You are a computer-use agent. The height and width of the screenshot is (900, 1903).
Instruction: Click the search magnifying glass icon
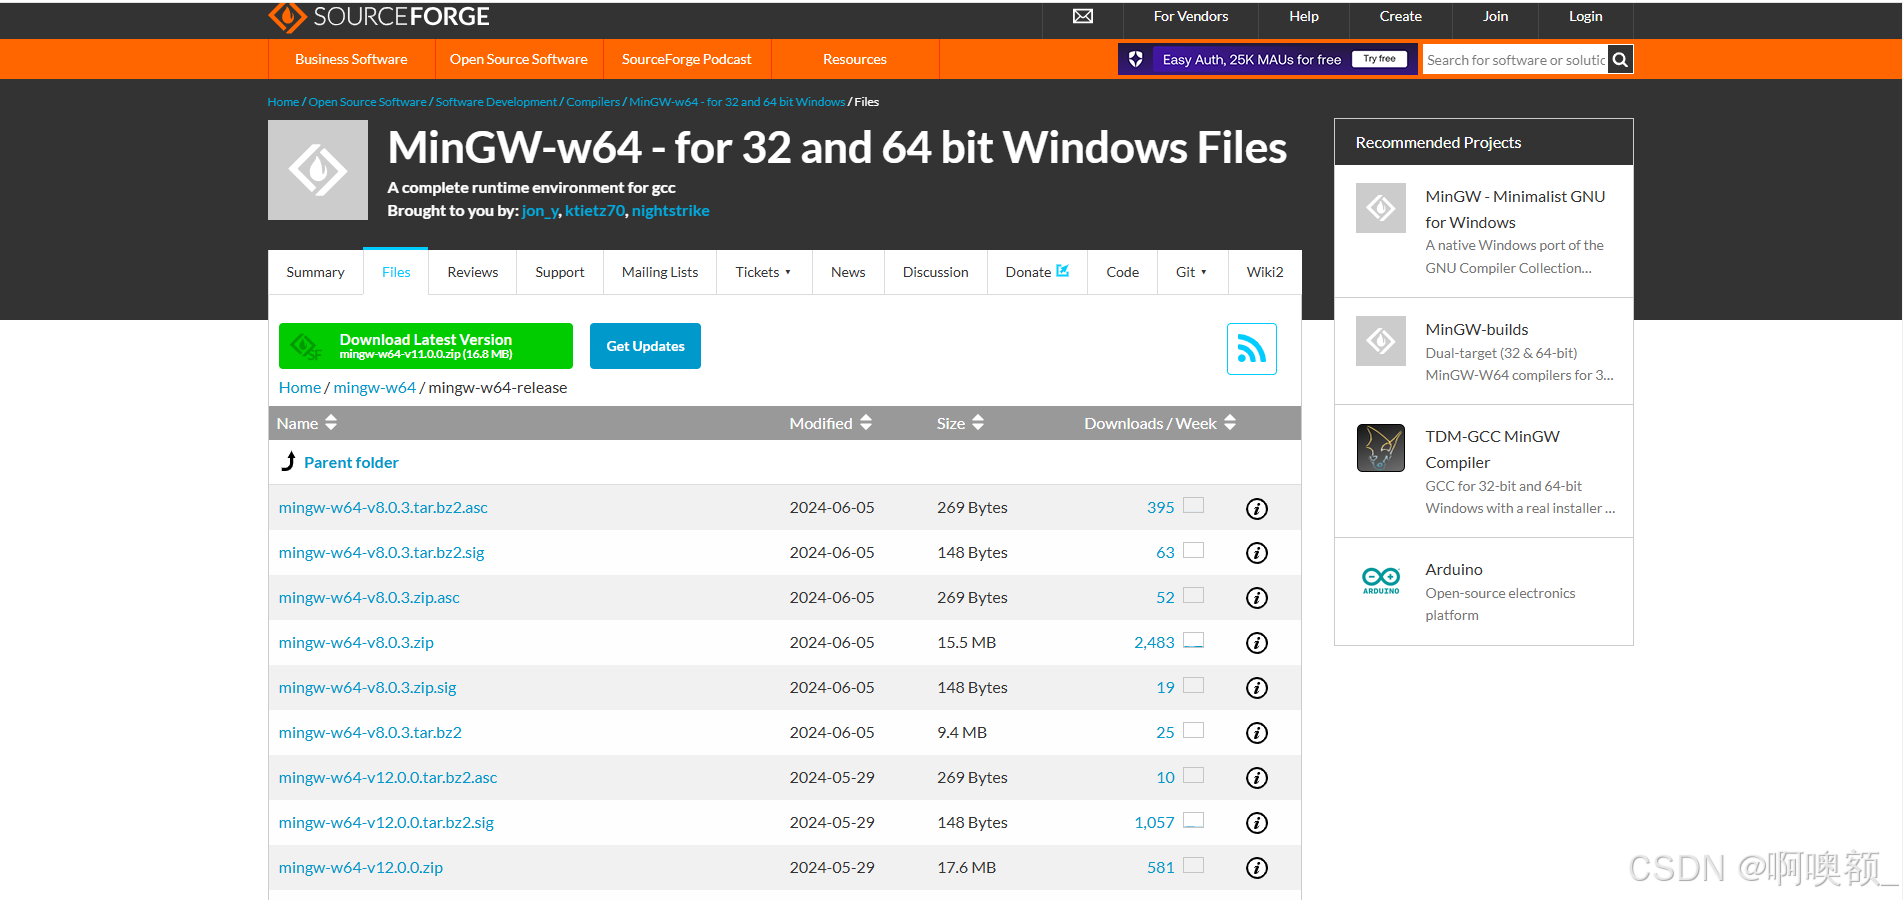point(1620,59)
